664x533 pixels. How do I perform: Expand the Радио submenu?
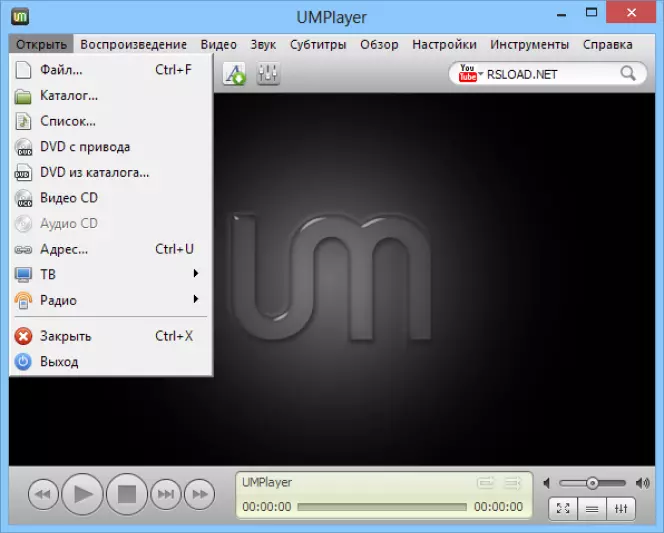[x=111, y=300]
